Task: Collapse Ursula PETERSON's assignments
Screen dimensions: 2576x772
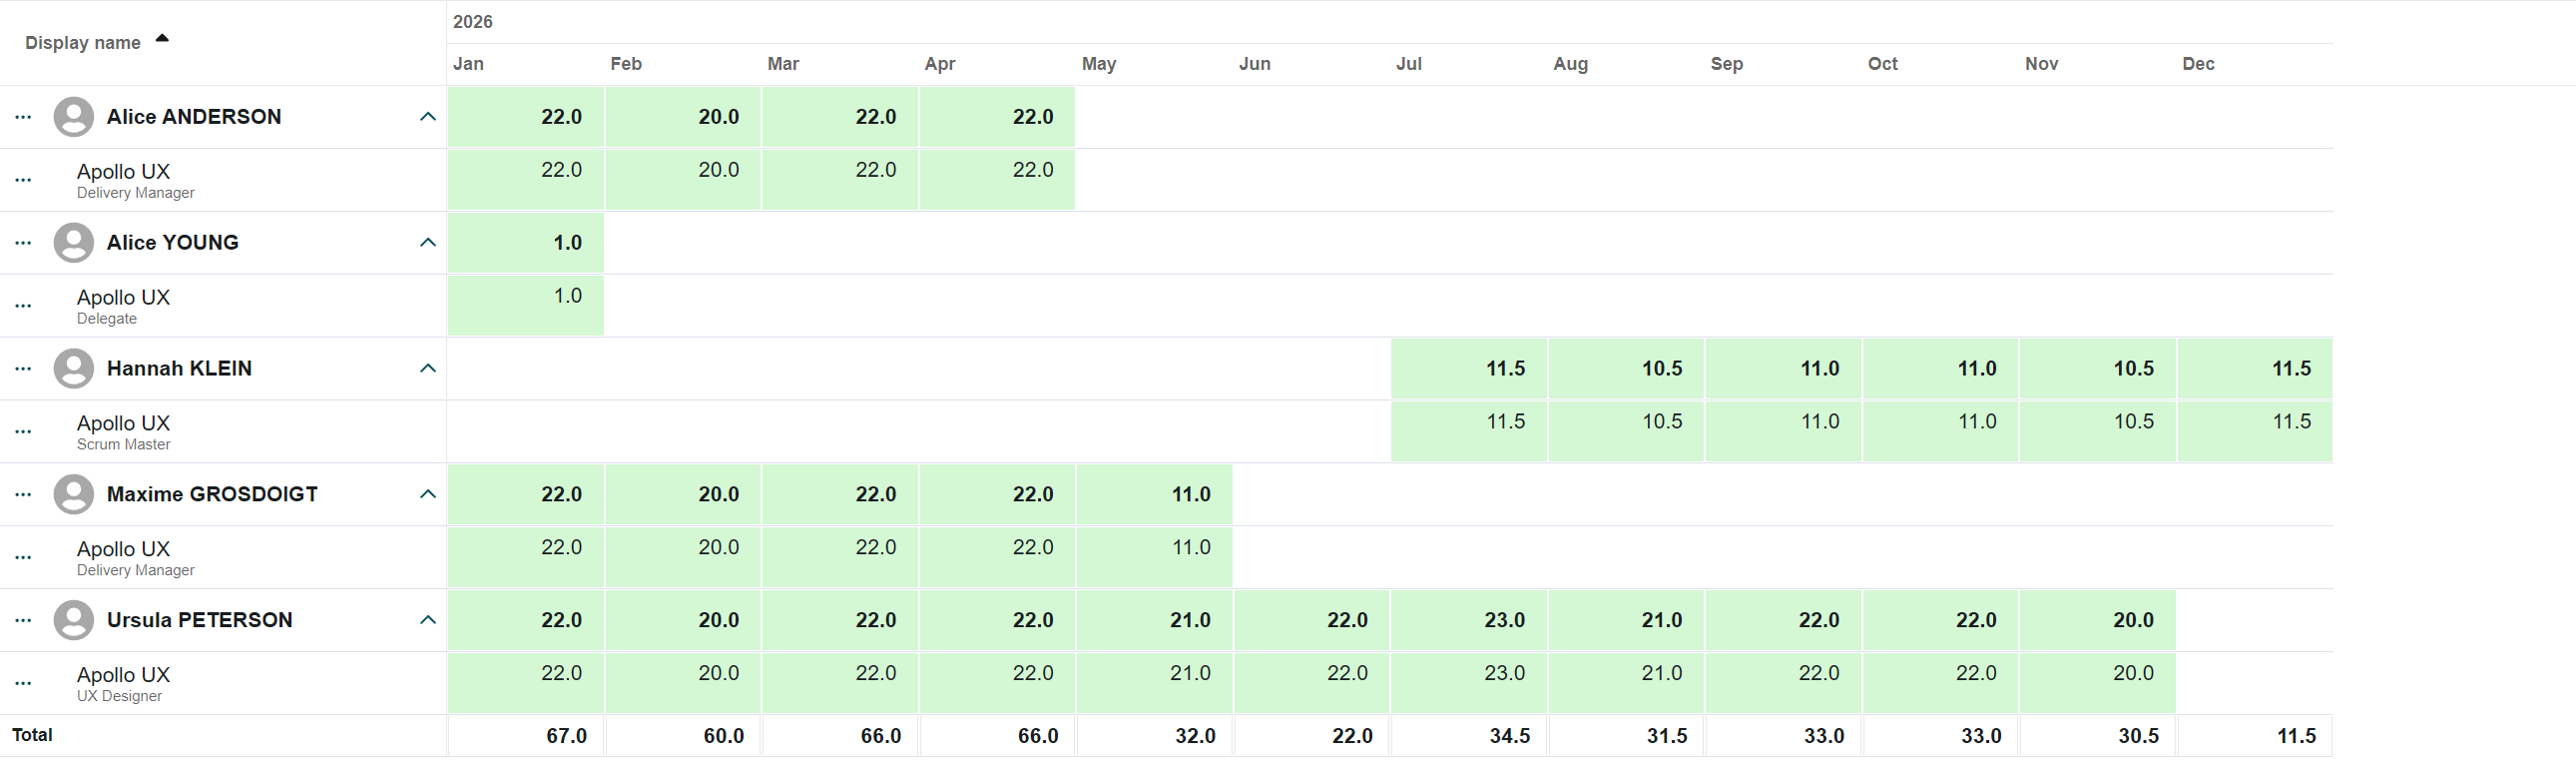Action: [428, 621]
